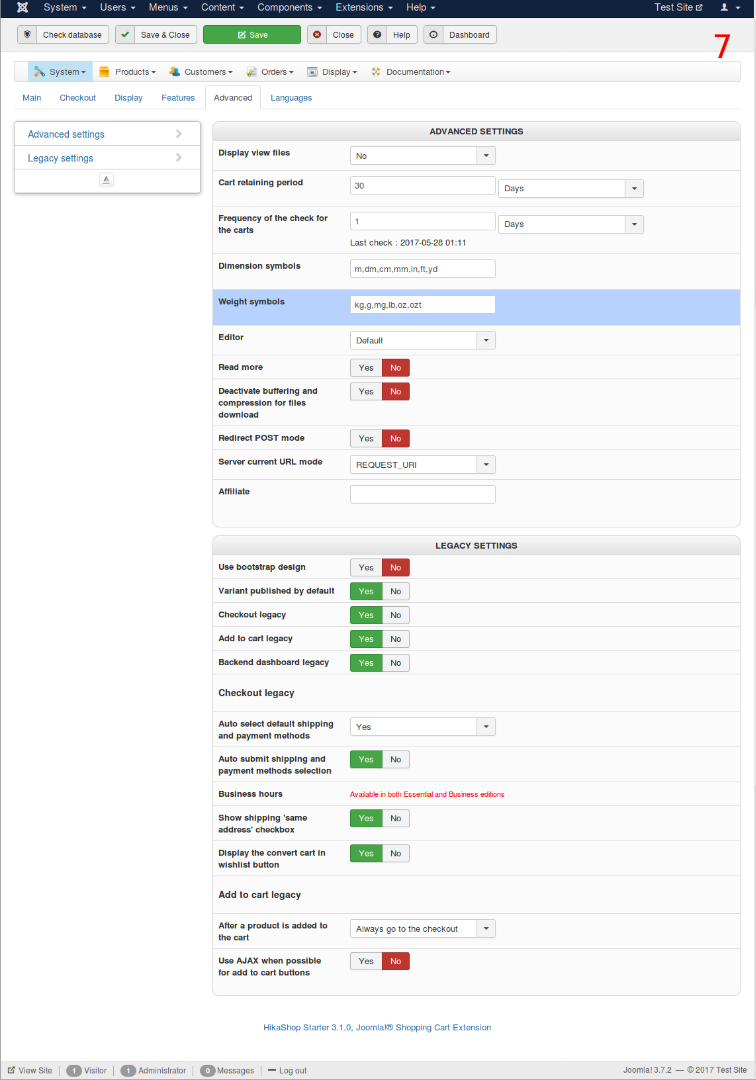Click the Joomla logo icon
756x1080 pixels.
click(x=22, y=8)
